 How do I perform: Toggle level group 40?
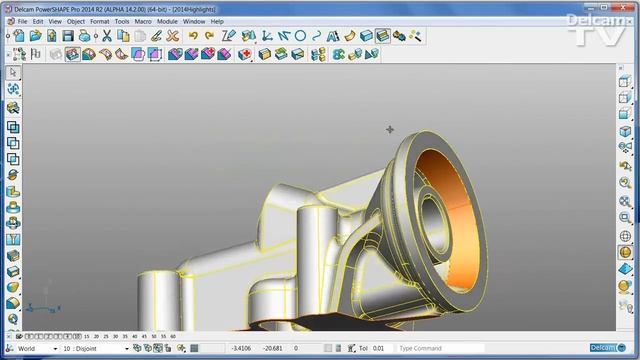tap(135, 337)
